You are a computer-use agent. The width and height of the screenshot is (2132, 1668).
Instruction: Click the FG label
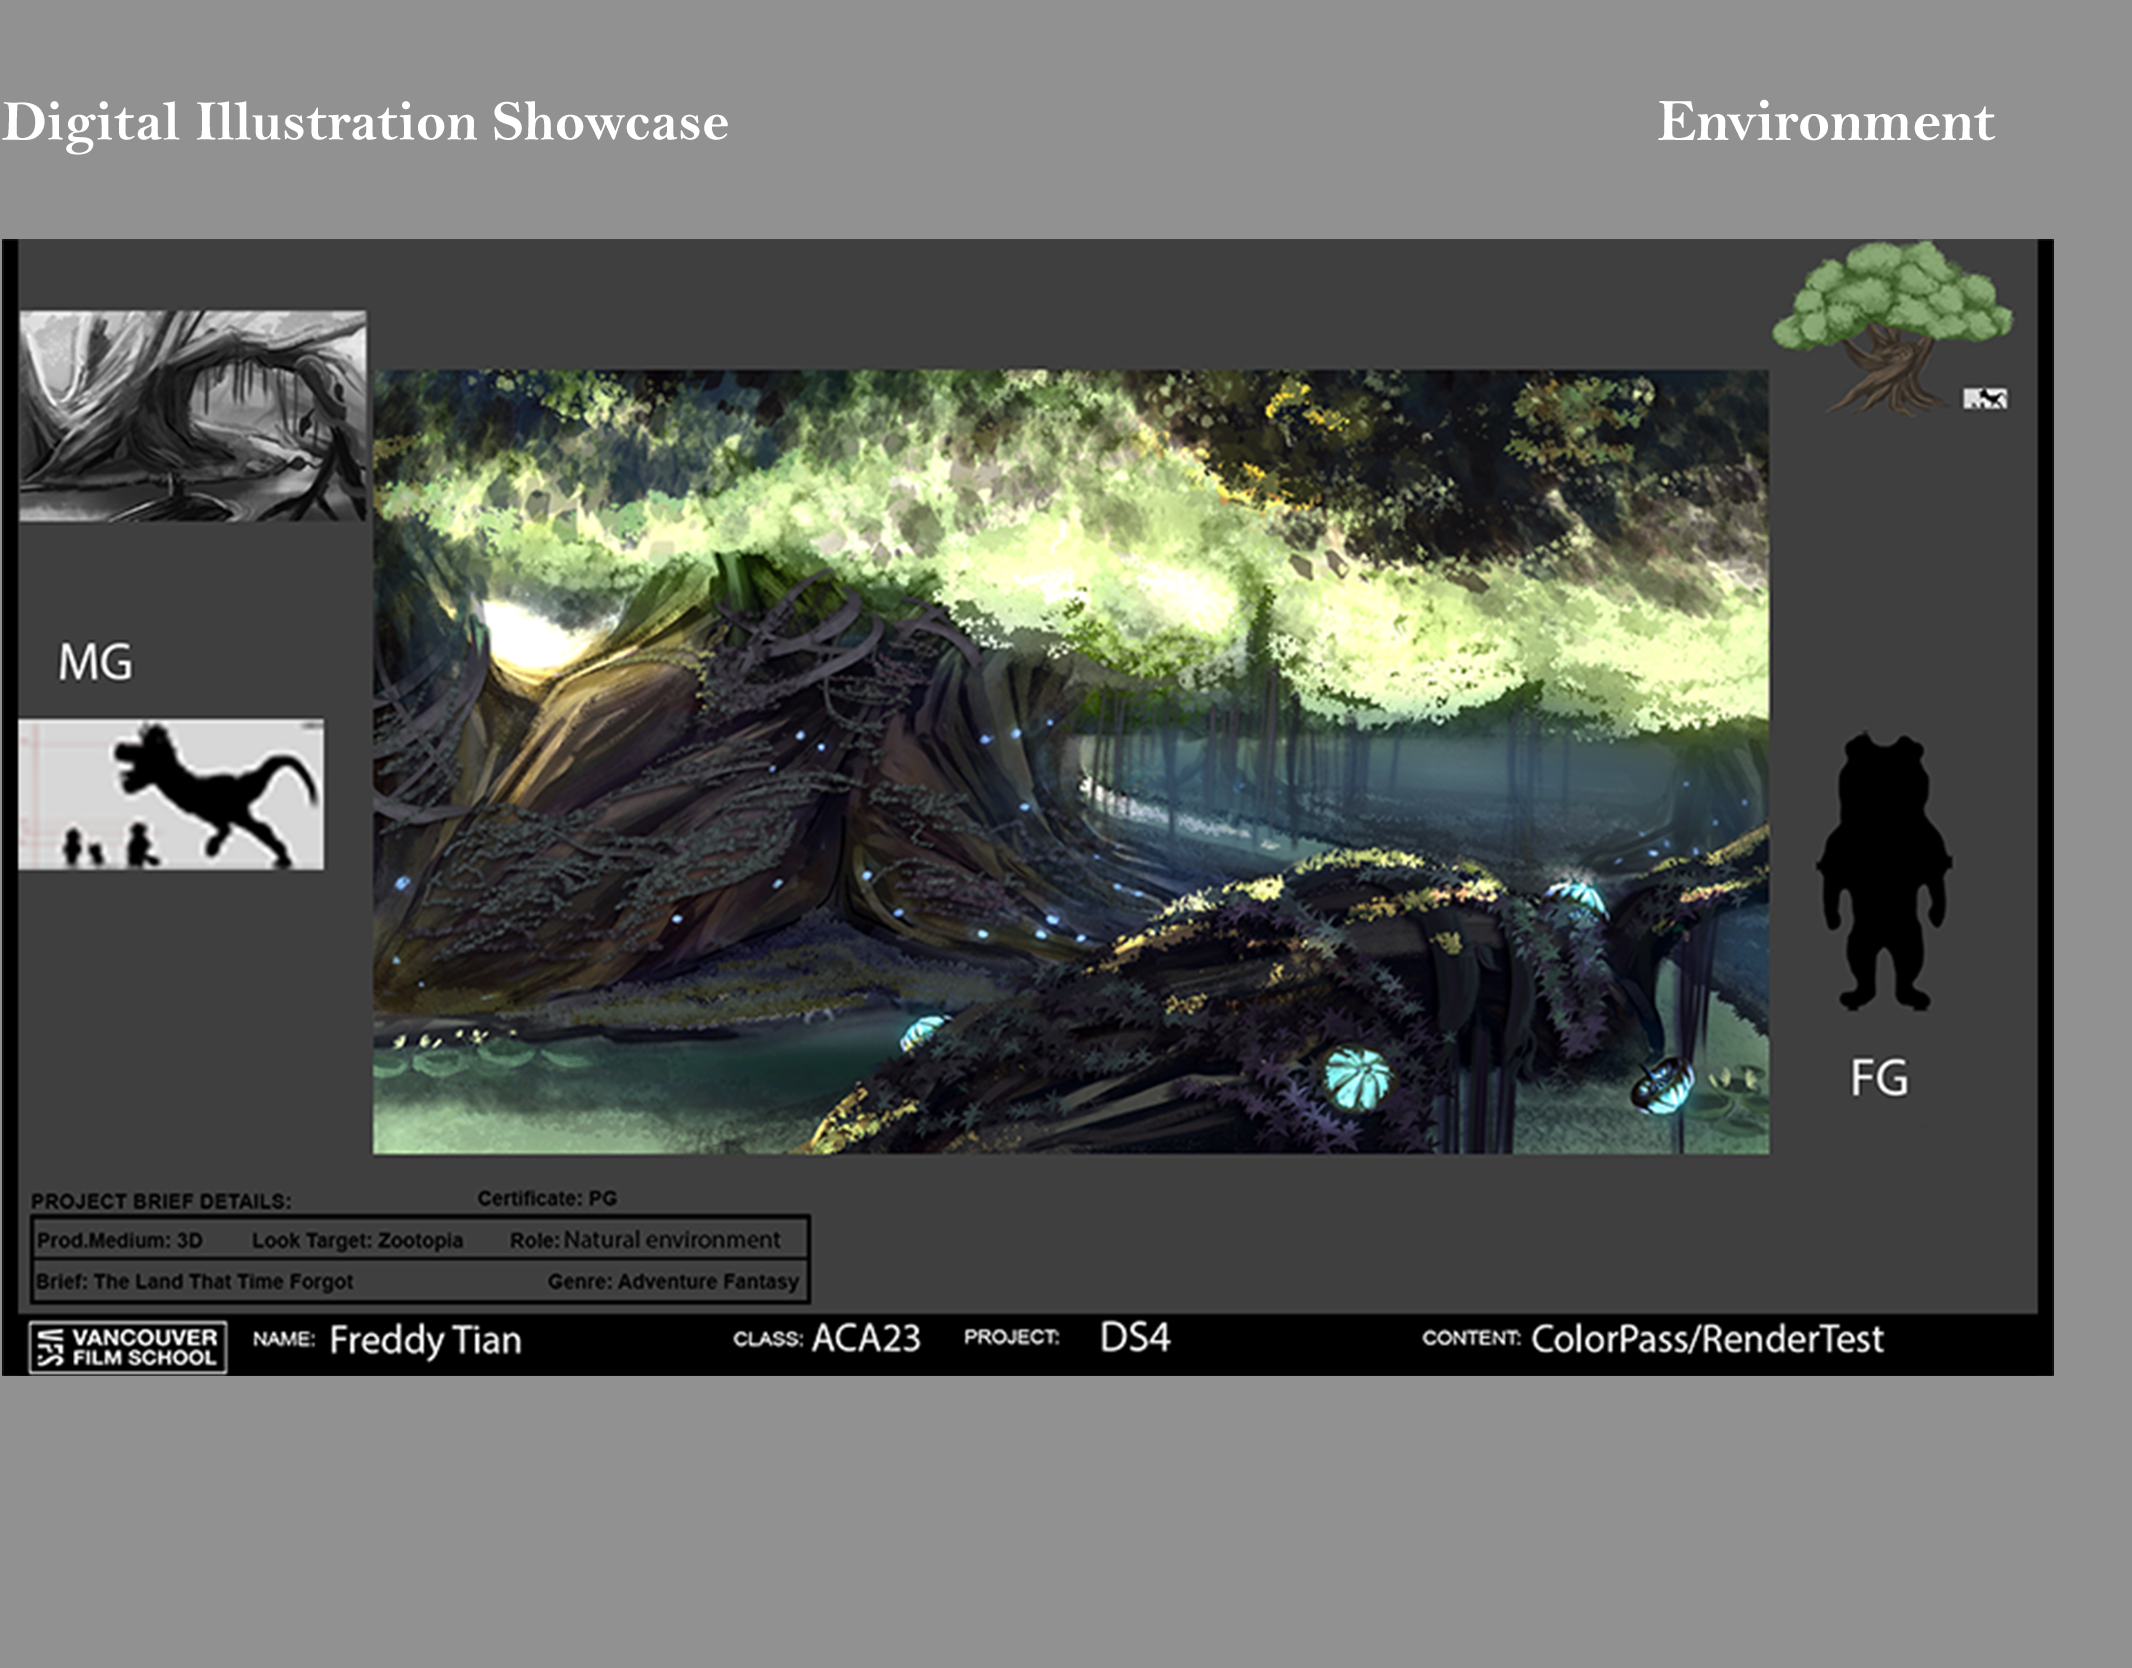[x=1879, y=1078]
